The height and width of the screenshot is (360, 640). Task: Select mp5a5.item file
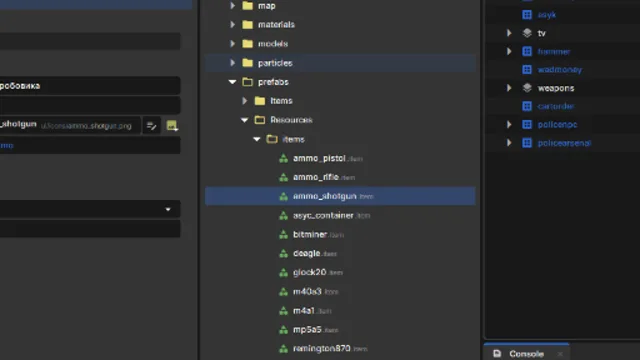pyautogui.click(x=316, y=330)
